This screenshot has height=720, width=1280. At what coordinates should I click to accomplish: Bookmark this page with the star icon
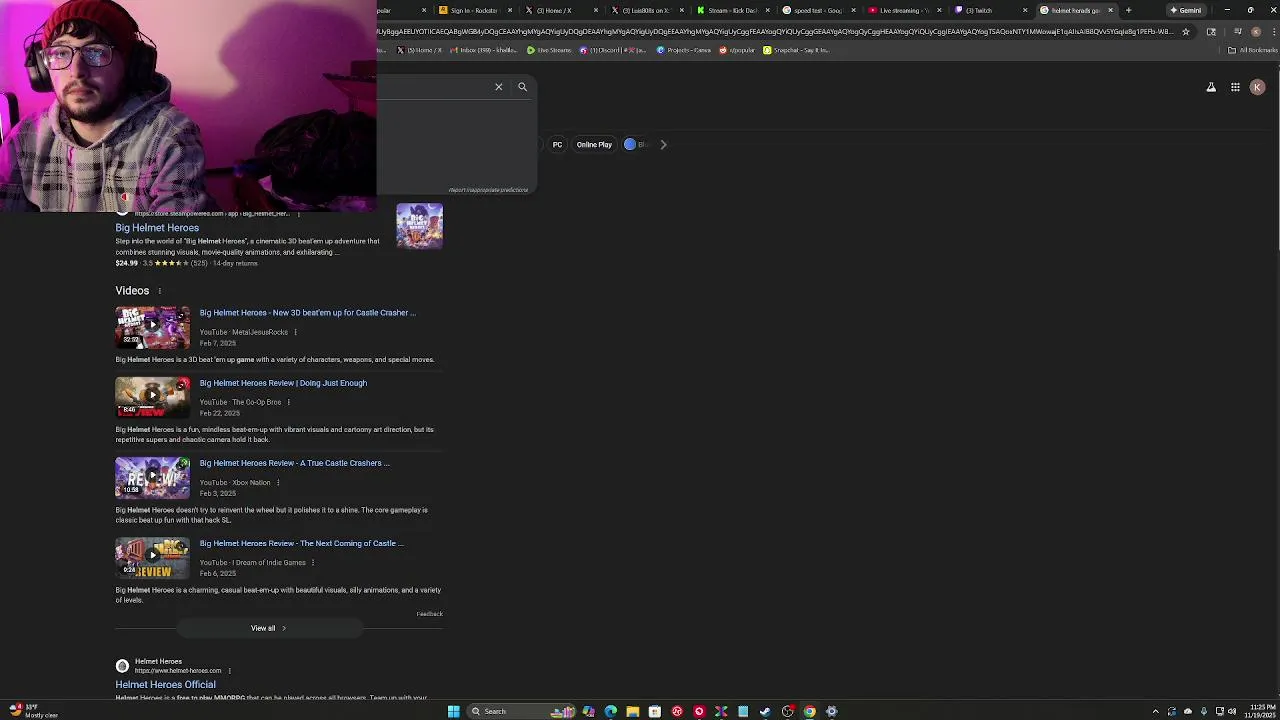[x=1186, y=32]
